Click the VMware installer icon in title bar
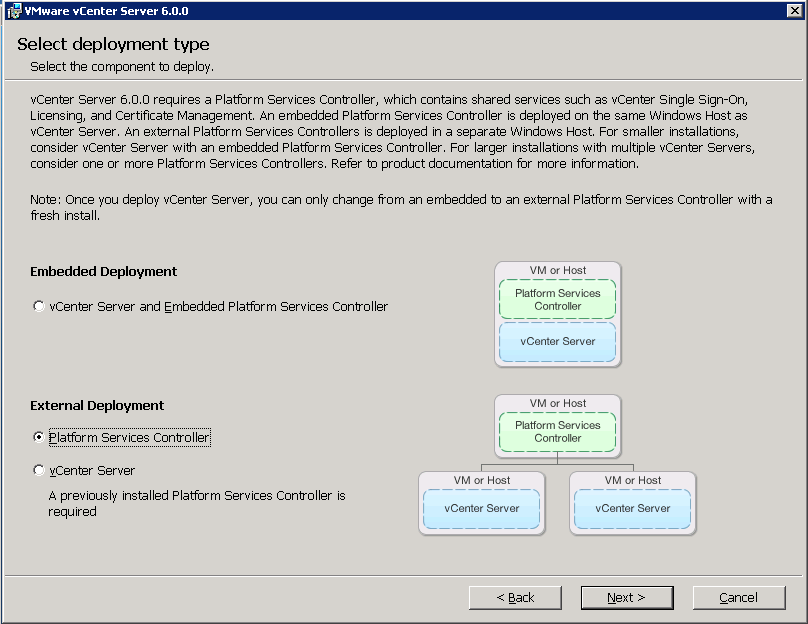The width and height of the screenshot is (808, 624). click(13, 11)
